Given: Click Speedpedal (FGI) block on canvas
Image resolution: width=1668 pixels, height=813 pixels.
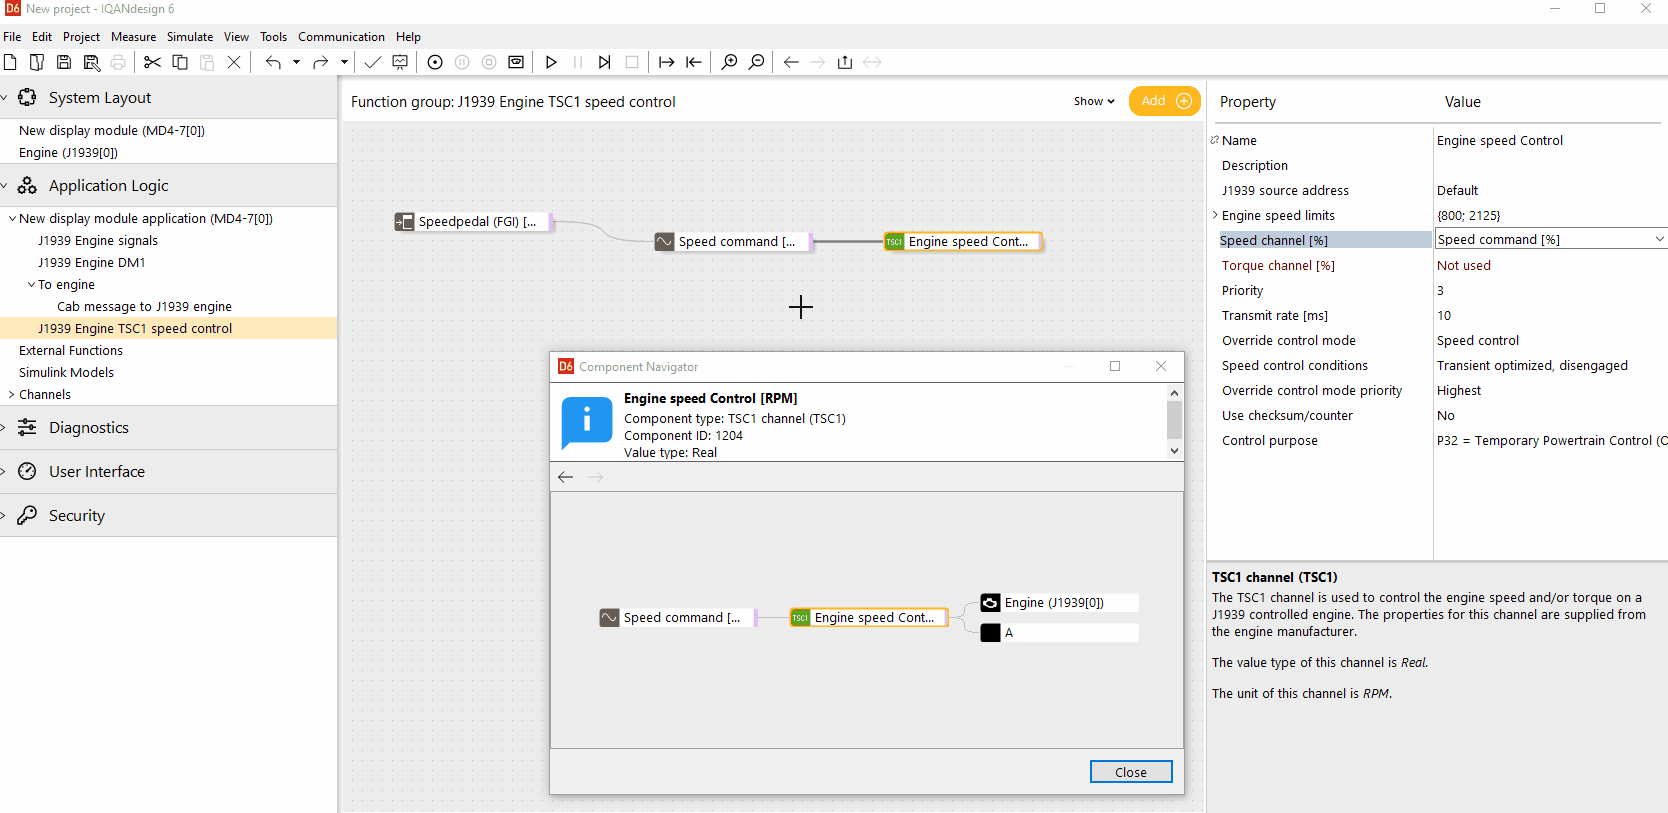Looking at the screenshot, I should point(472,221).
